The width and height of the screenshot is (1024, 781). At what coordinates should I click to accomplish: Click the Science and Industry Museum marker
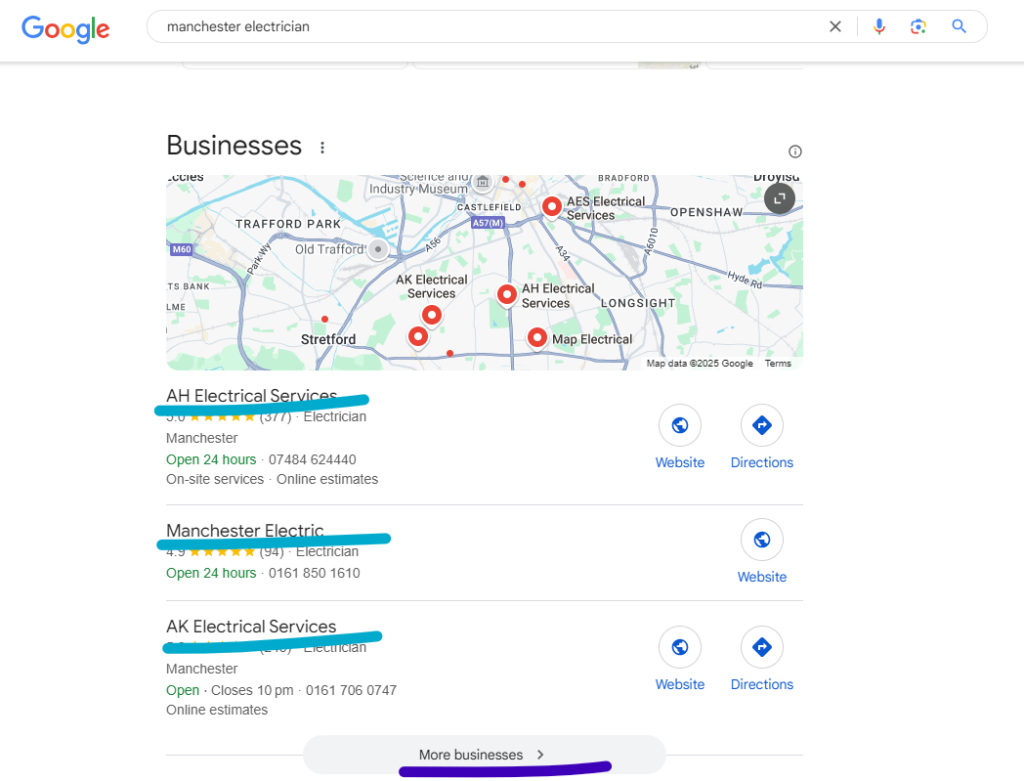click(x=483, y=182)
